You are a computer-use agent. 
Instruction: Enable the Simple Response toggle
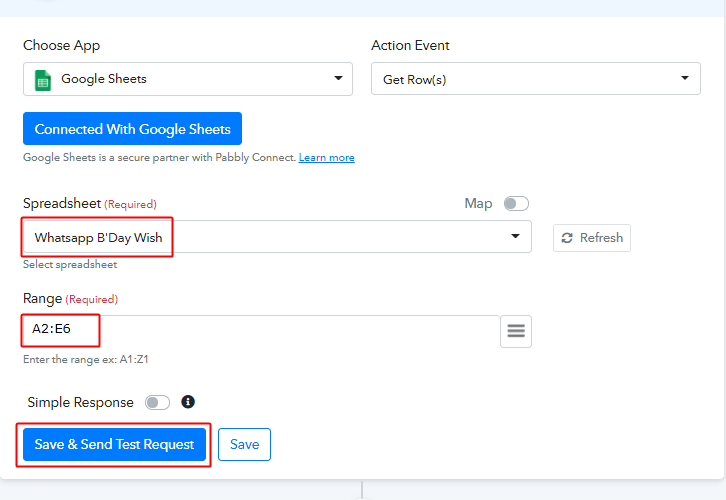(x=157, y=402)
